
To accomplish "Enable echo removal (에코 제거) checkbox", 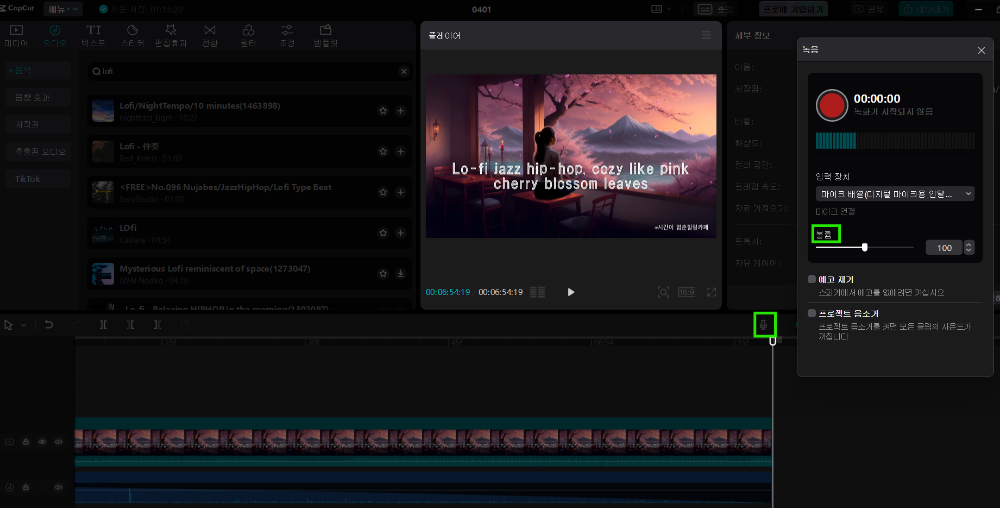I will [812, 279].
